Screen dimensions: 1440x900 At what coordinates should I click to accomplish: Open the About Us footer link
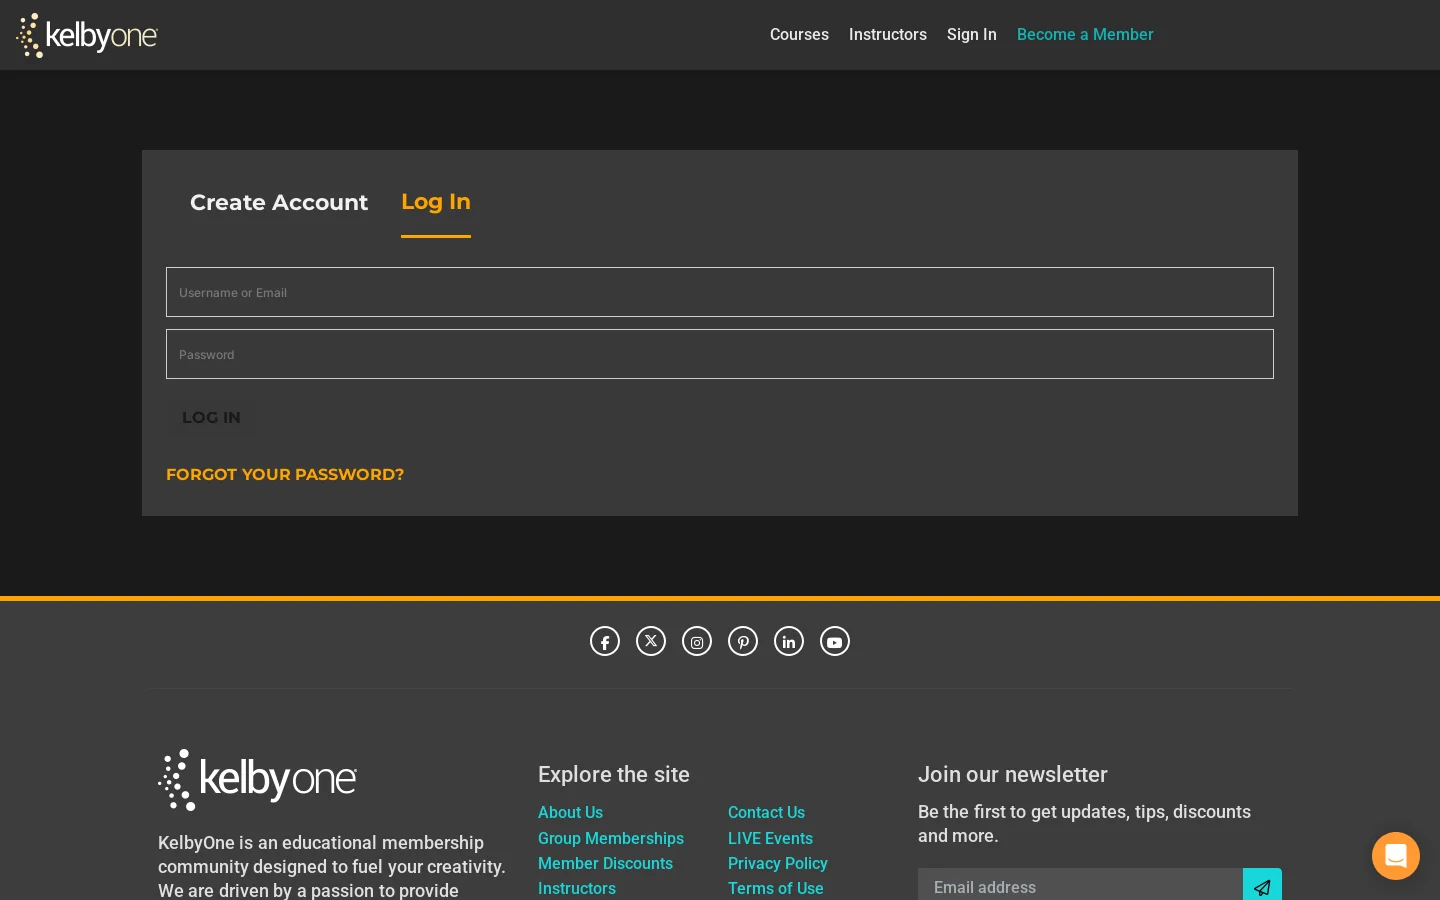click(x=570, y=812)
